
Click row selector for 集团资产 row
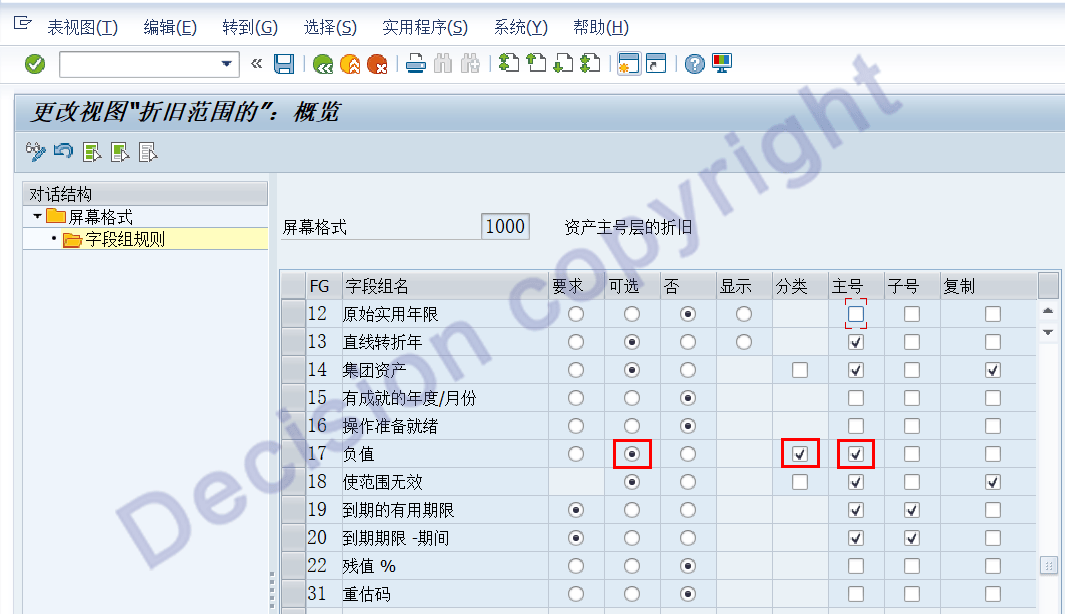(293, 370)
